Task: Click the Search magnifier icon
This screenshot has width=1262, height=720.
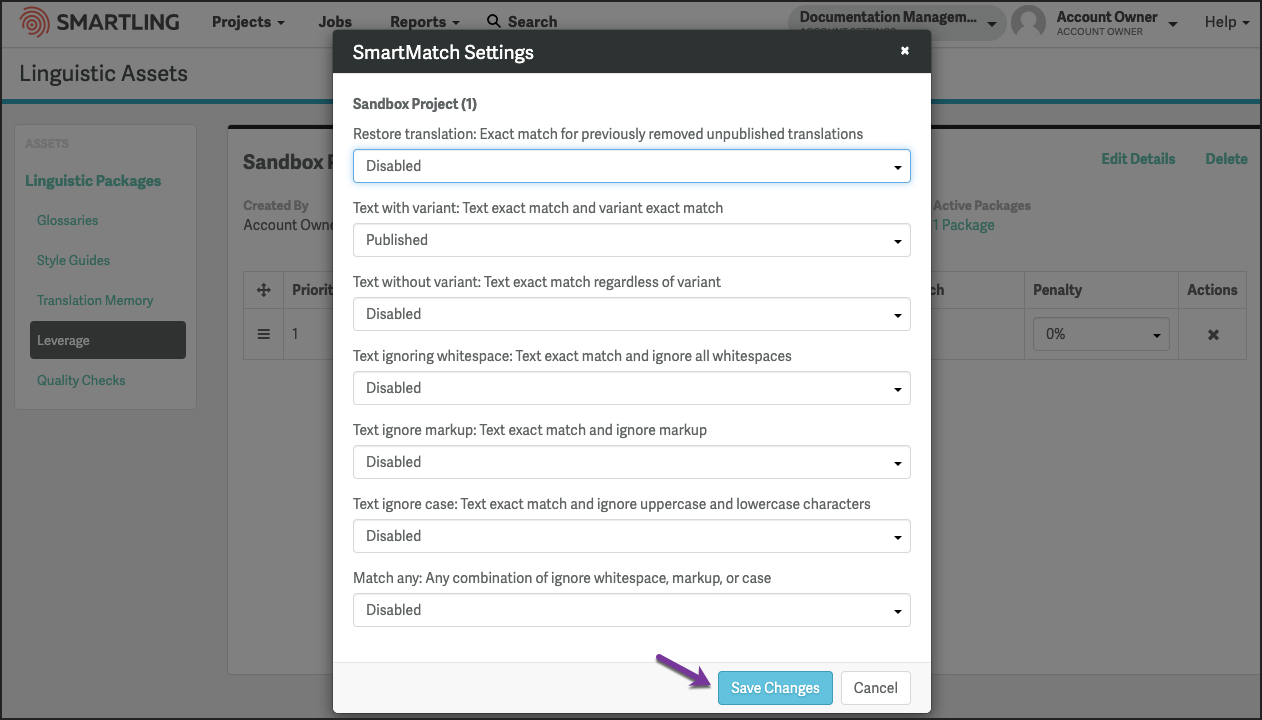Action: click(x=494, y=21)
